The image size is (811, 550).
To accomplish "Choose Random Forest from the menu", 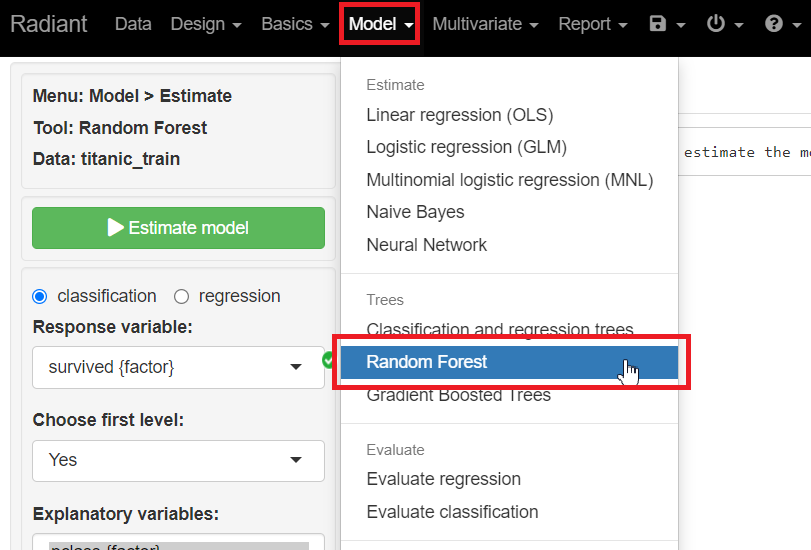I will click(427, 362).
